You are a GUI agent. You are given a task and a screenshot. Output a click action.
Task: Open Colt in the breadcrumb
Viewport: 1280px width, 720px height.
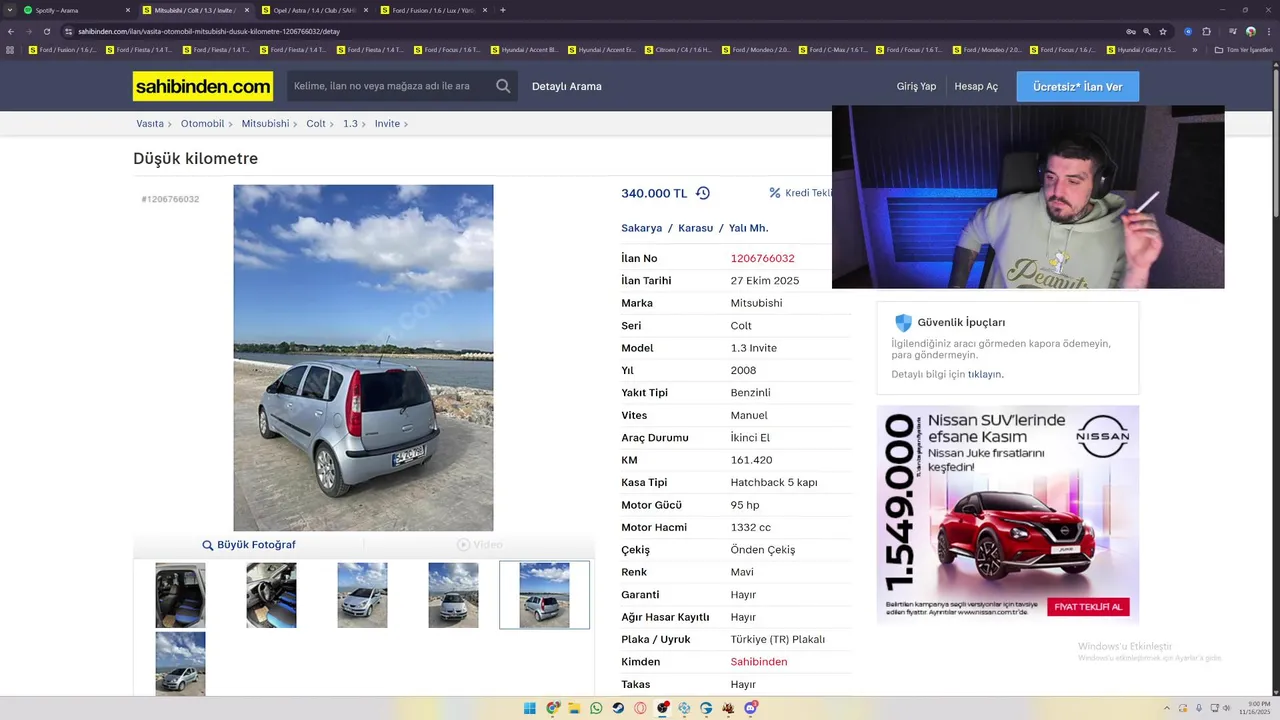pyautogui.click(x=316, y=124)
